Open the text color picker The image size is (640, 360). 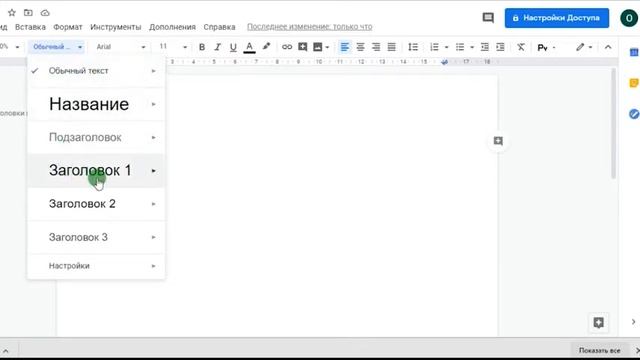pyautogui.click(x=249, y=47)
